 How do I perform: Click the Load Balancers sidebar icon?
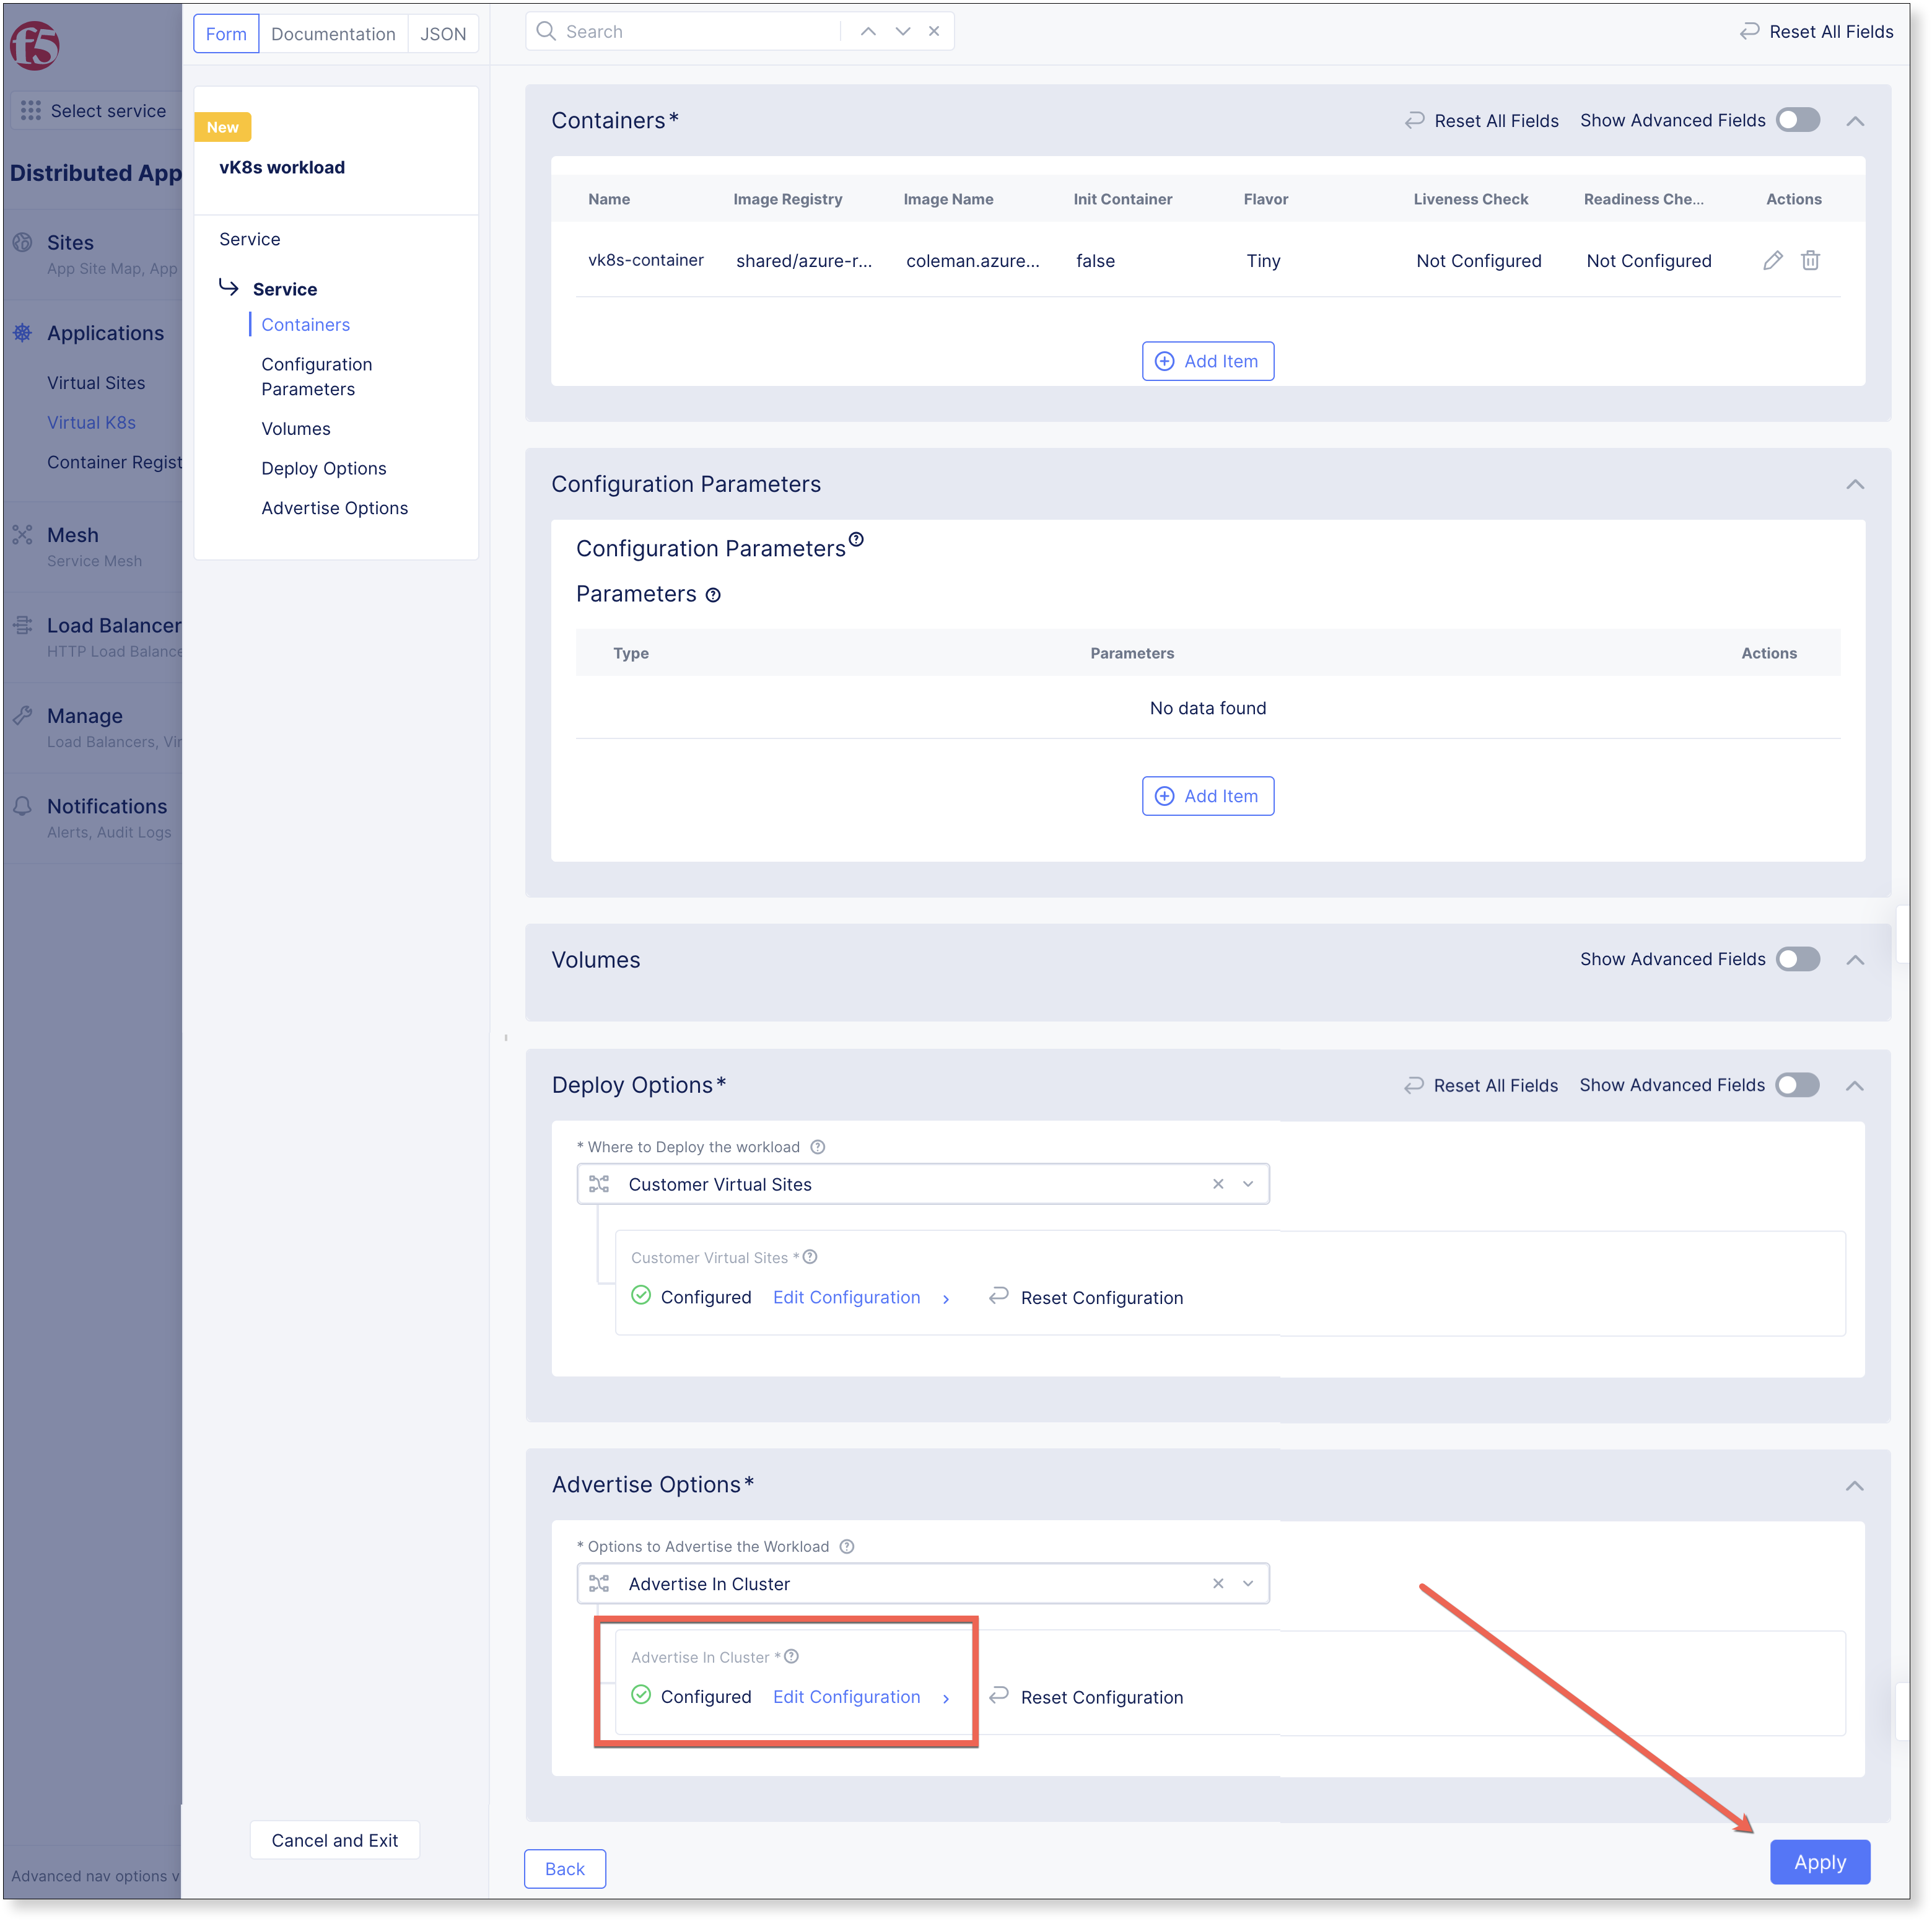[23, 625]
